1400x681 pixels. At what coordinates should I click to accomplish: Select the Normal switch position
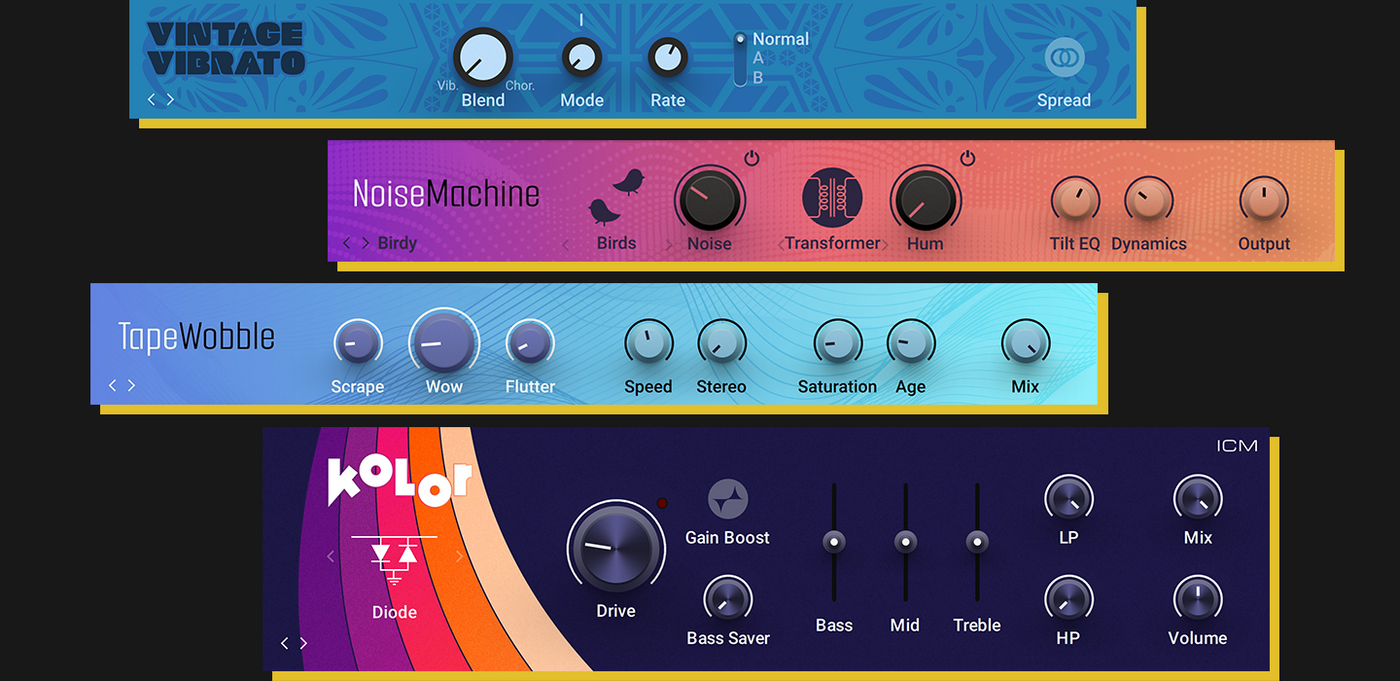tap(780, 39)
